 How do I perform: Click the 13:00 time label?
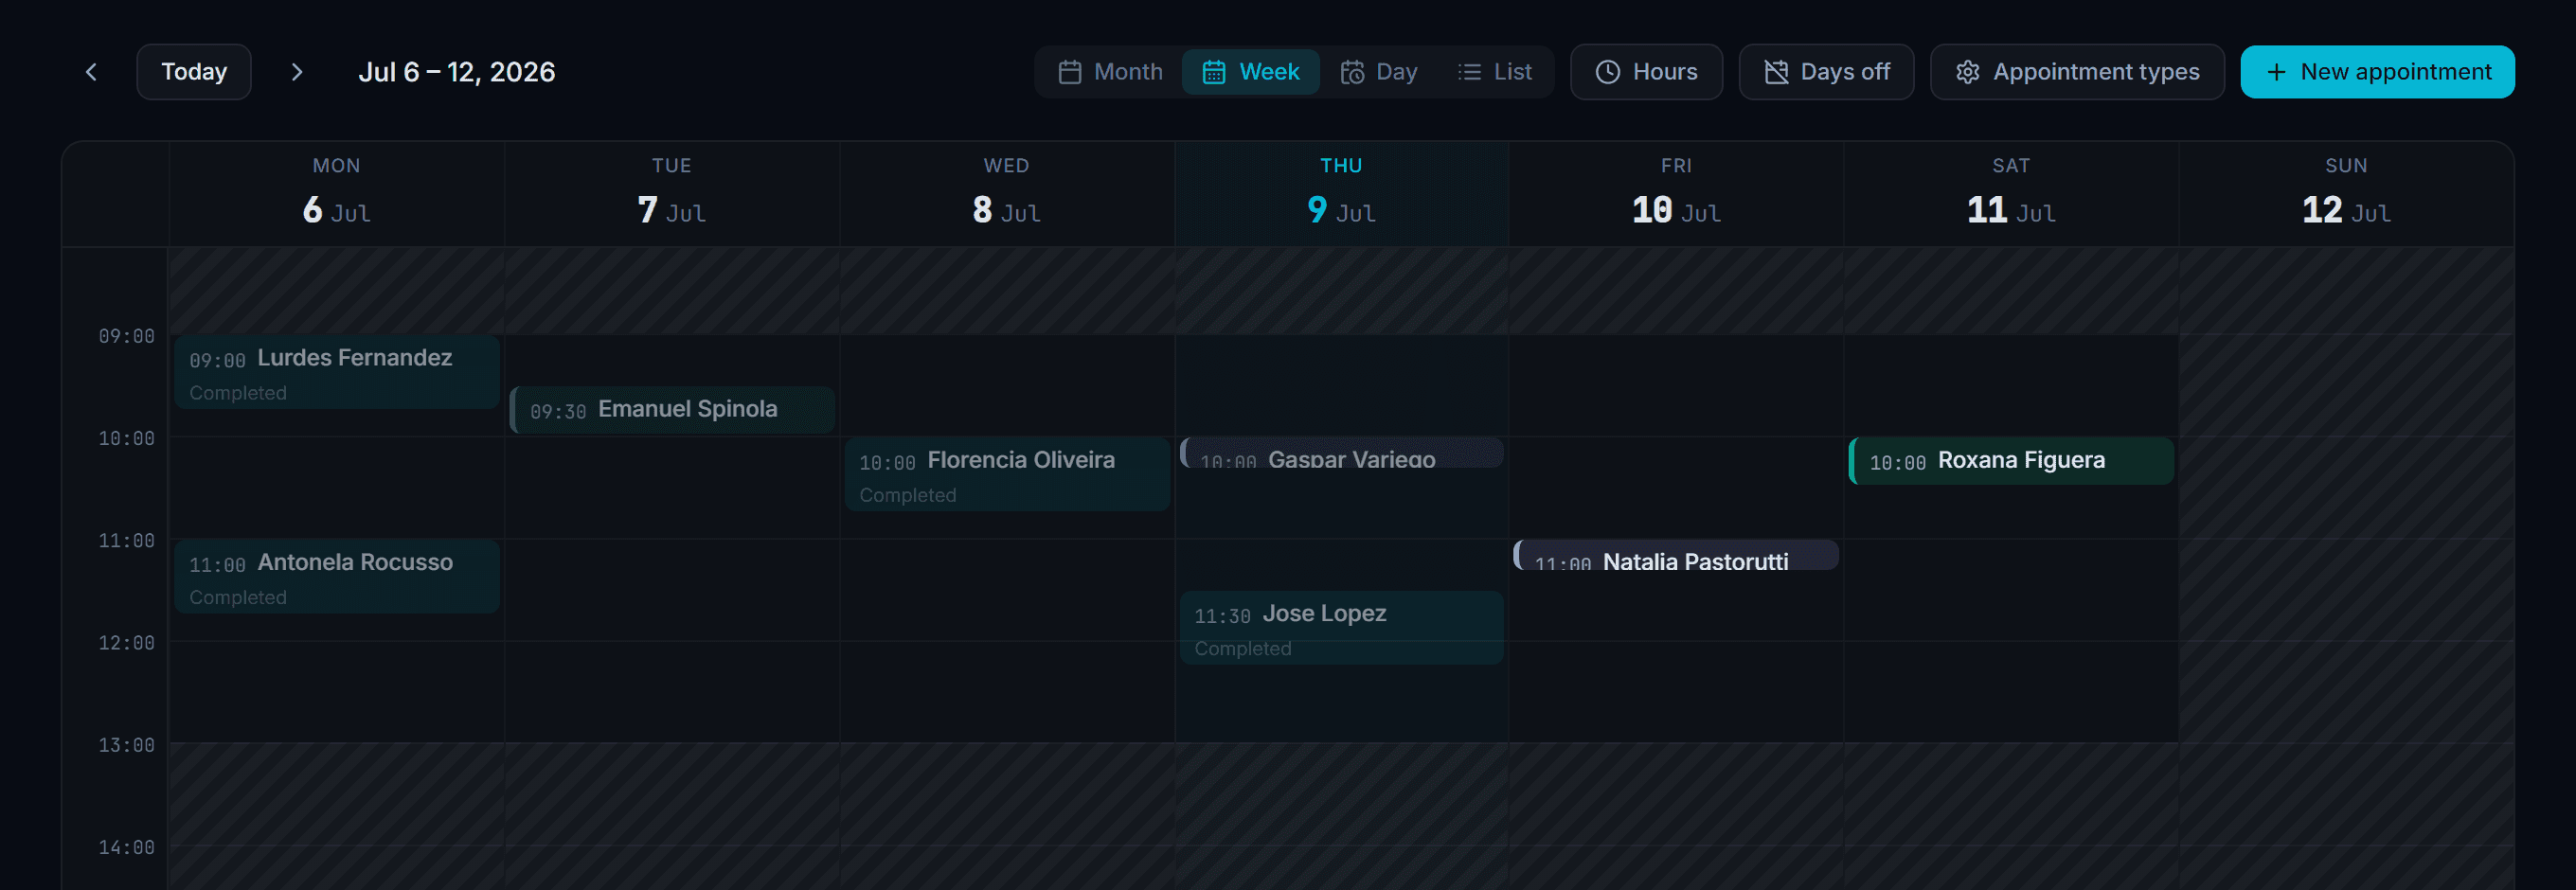126,745
